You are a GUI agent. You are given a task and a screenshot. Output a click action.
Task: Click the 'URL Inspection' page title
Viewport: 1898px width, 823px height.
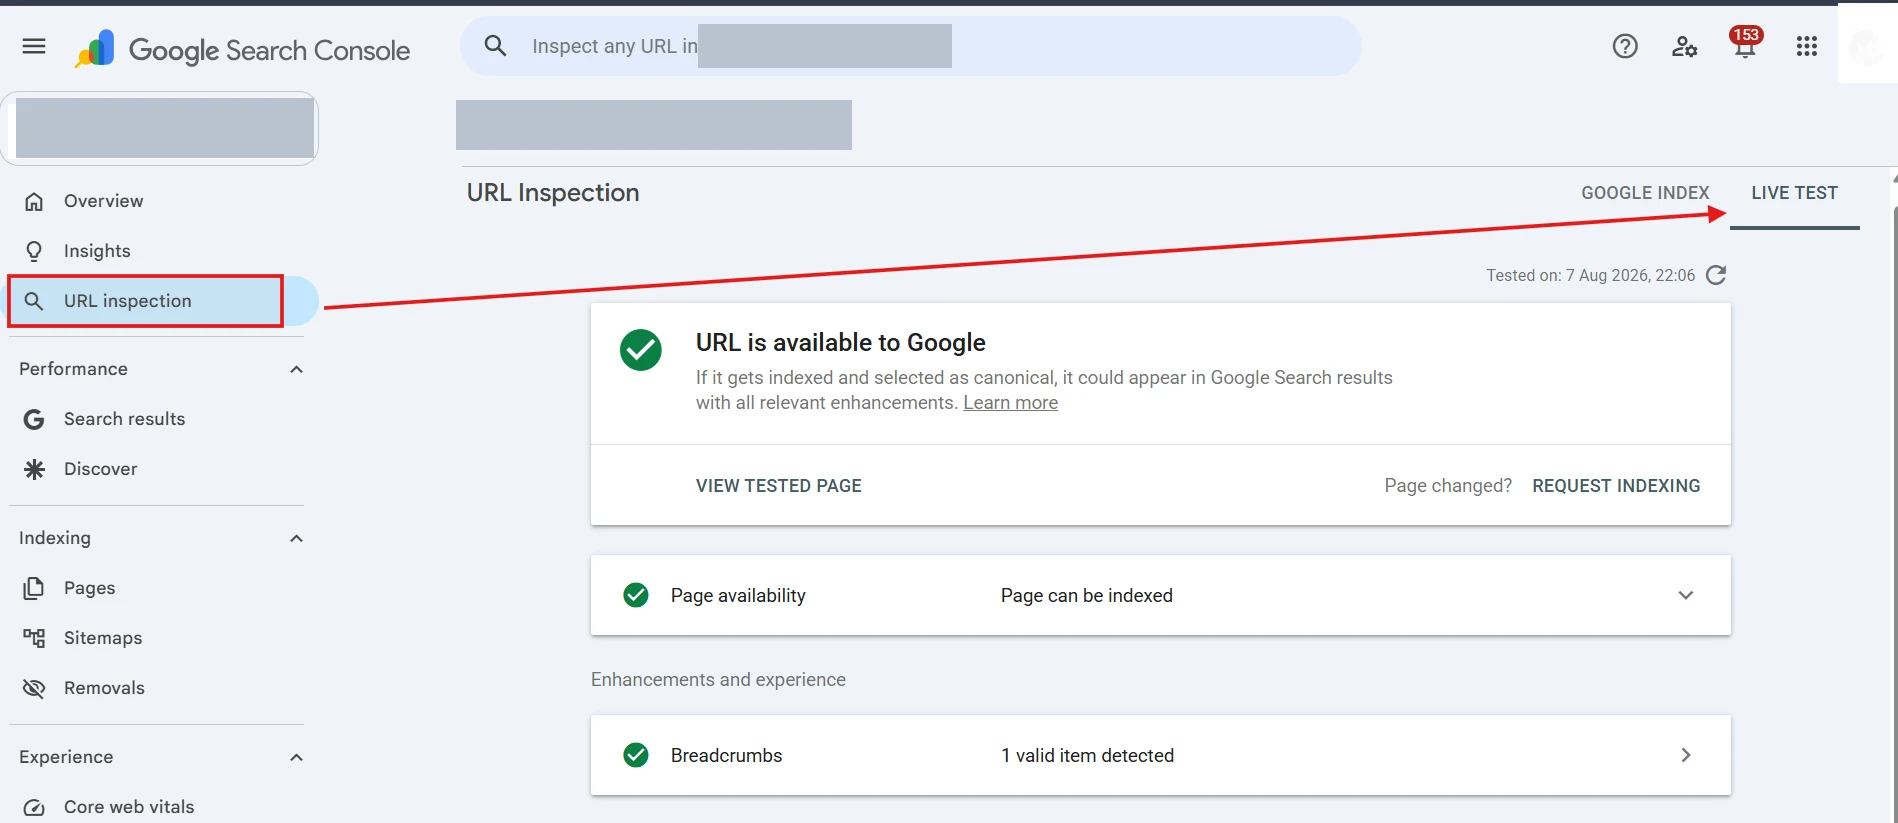click(553, 193)
